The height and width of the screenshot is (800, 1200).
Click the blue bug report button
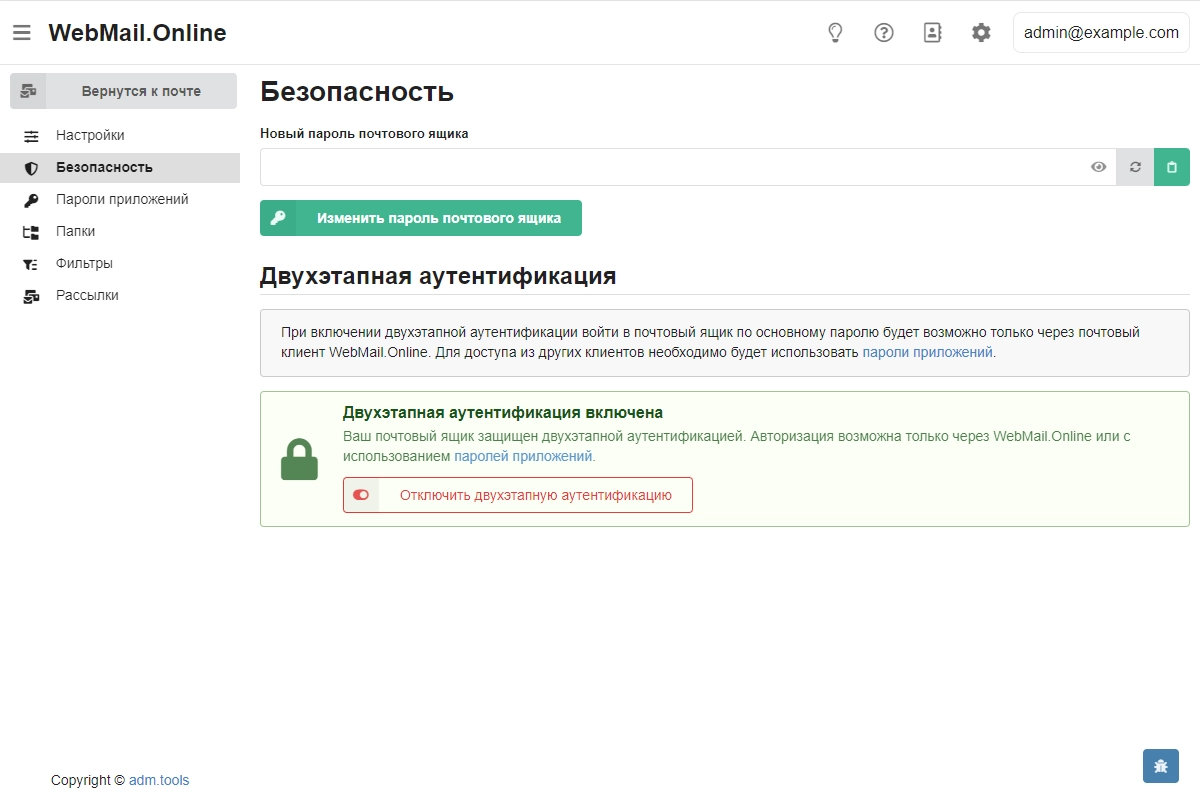(x=1161, y=766)
